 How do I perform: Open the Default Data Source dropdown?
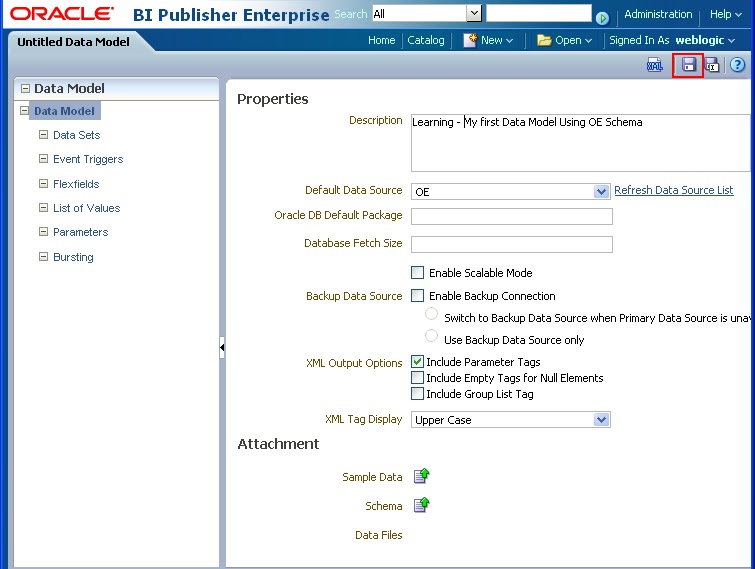click(x=601, y=192)
